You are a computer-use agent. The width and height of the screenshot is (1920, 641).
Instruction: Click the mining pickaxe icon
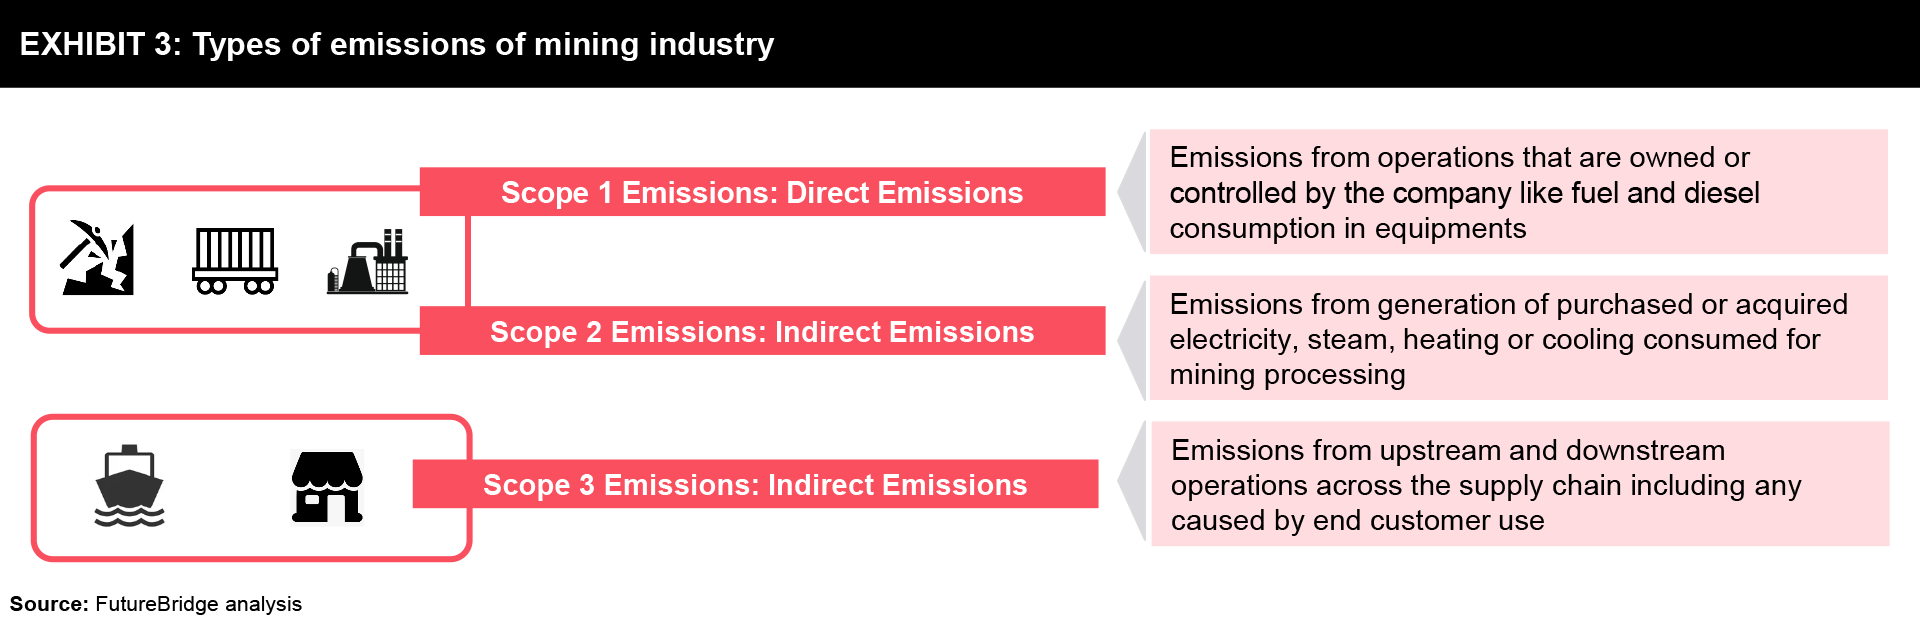[x=97, y=258]
